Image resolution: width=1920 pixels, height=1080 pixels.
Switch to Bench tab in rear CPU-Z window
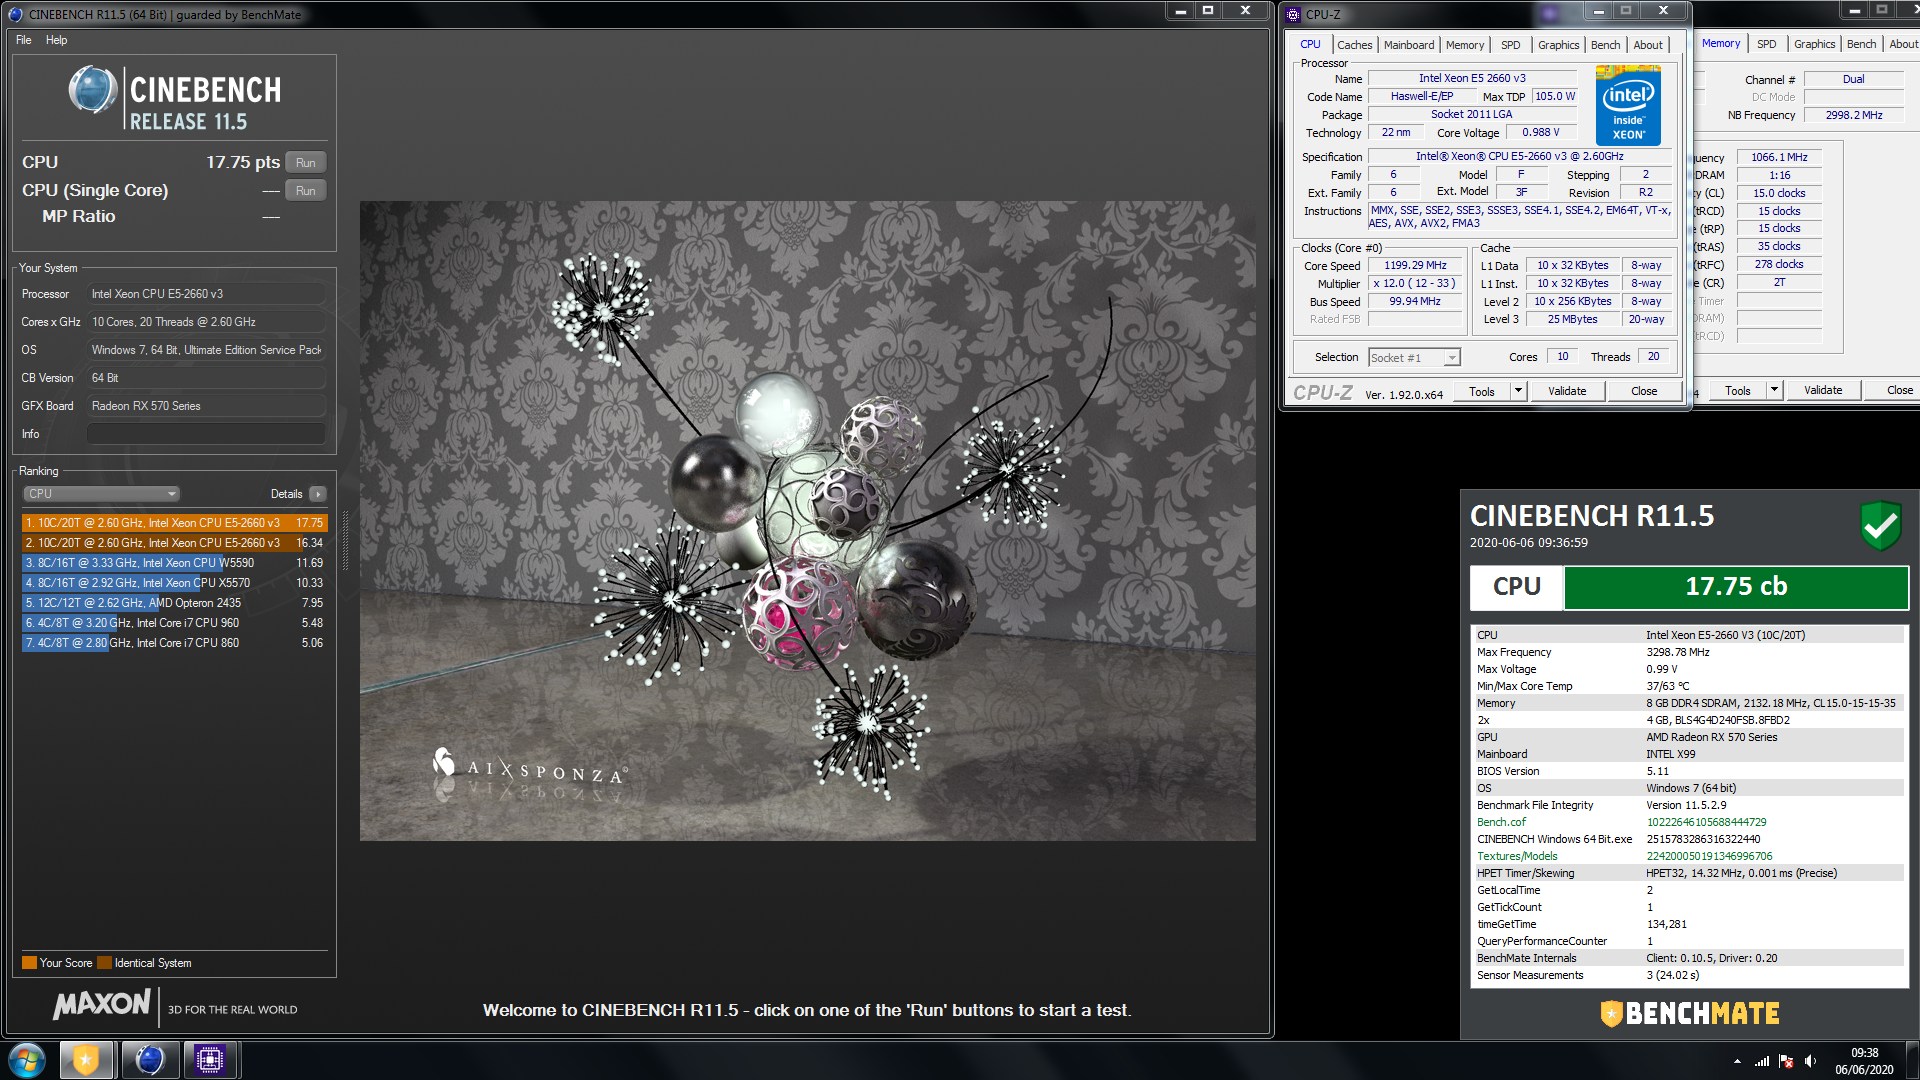tap(1861, 44)
